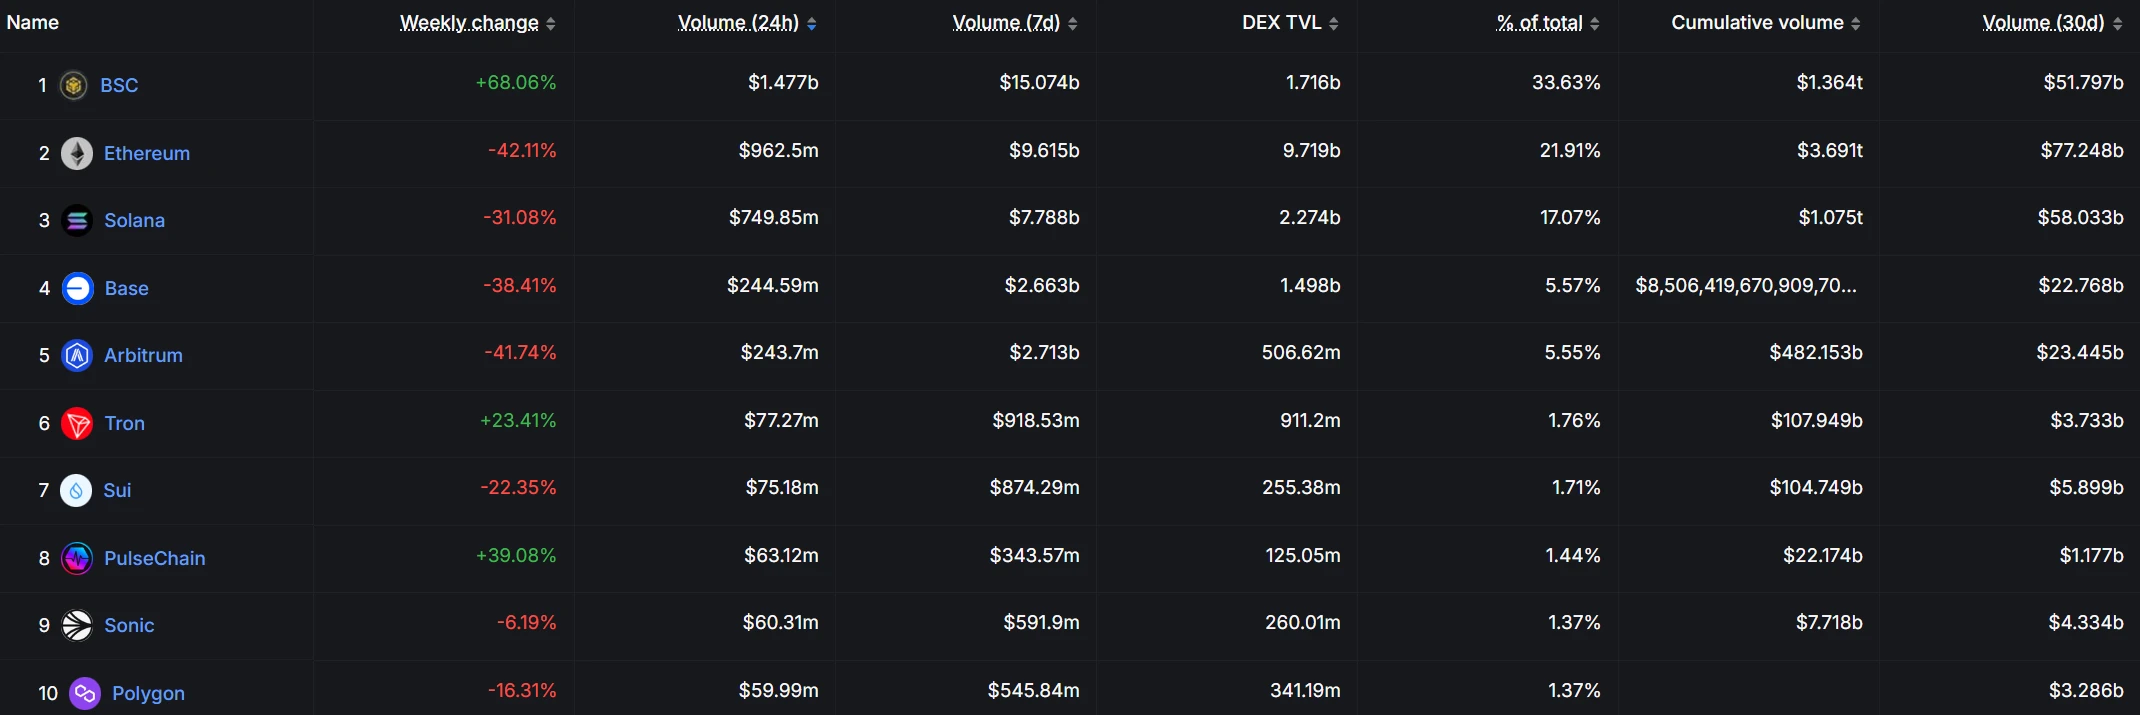The image size is (2140, 715).
Task: Click the BSC chain logo icon
Action: 73,86
